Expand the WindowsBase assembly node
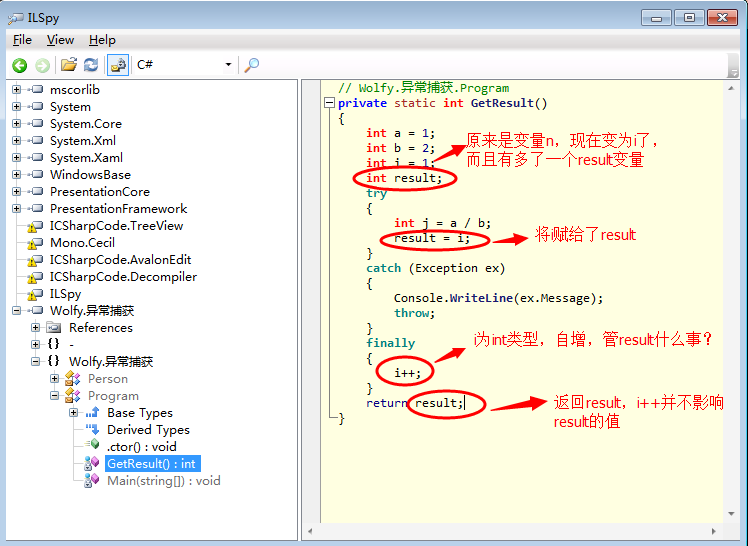 [16, 175]
